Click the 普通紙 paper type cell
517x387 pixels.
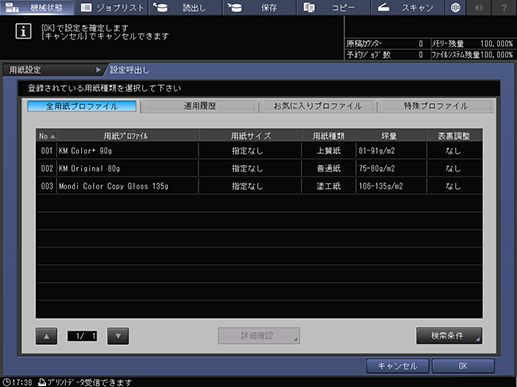[x=329, y=168]
